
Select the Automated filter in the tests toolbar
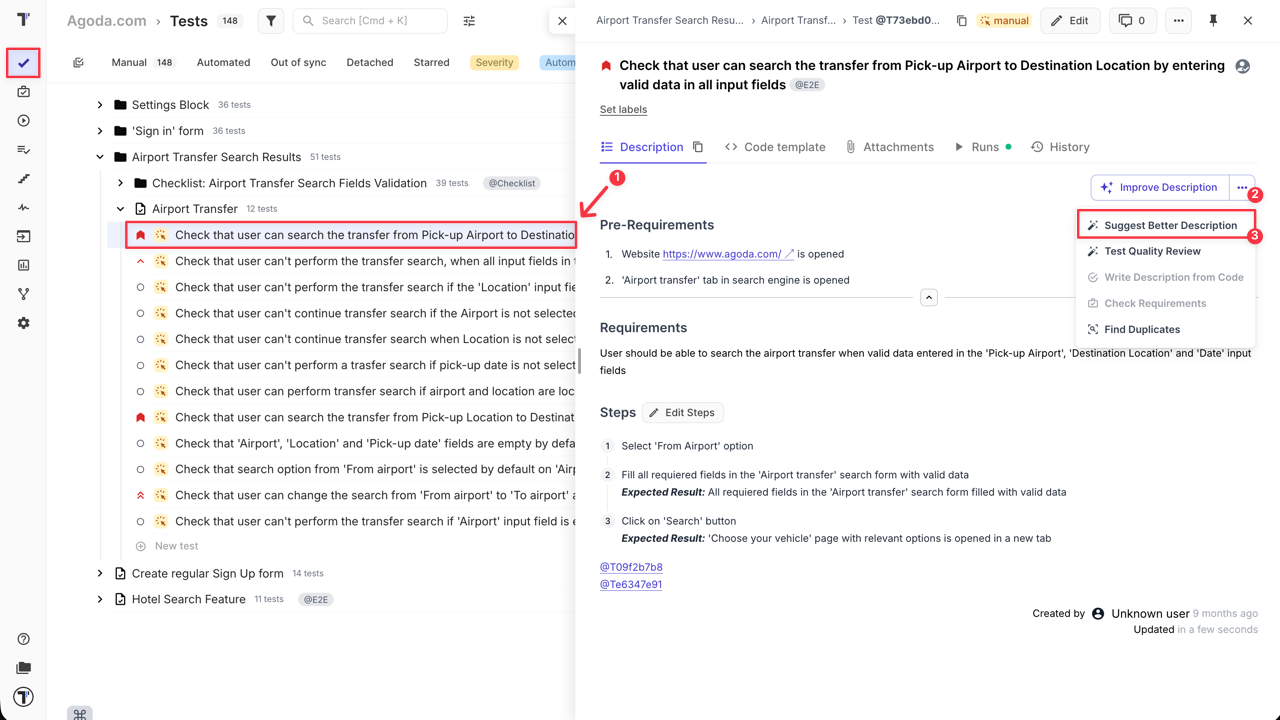pyautogui.click(x=222, y=62)
